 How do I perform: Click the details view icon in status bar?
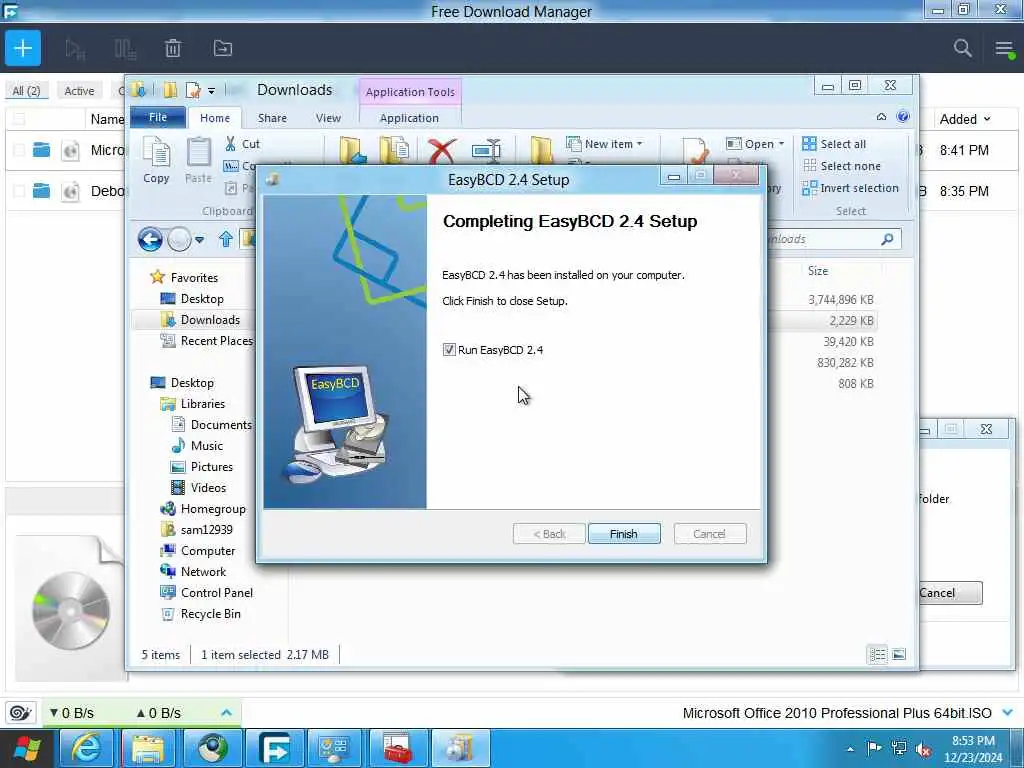pyautogui.click(x=878, y=654)
